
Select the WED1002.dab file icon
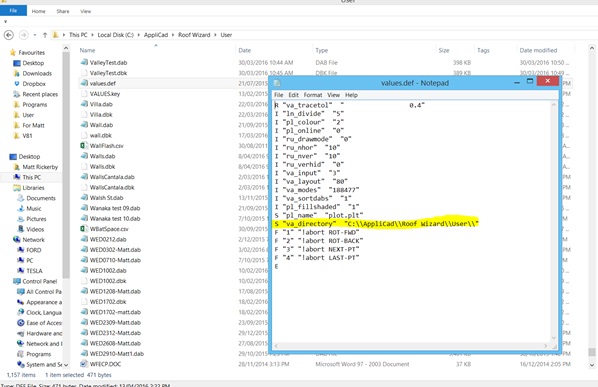84,270
